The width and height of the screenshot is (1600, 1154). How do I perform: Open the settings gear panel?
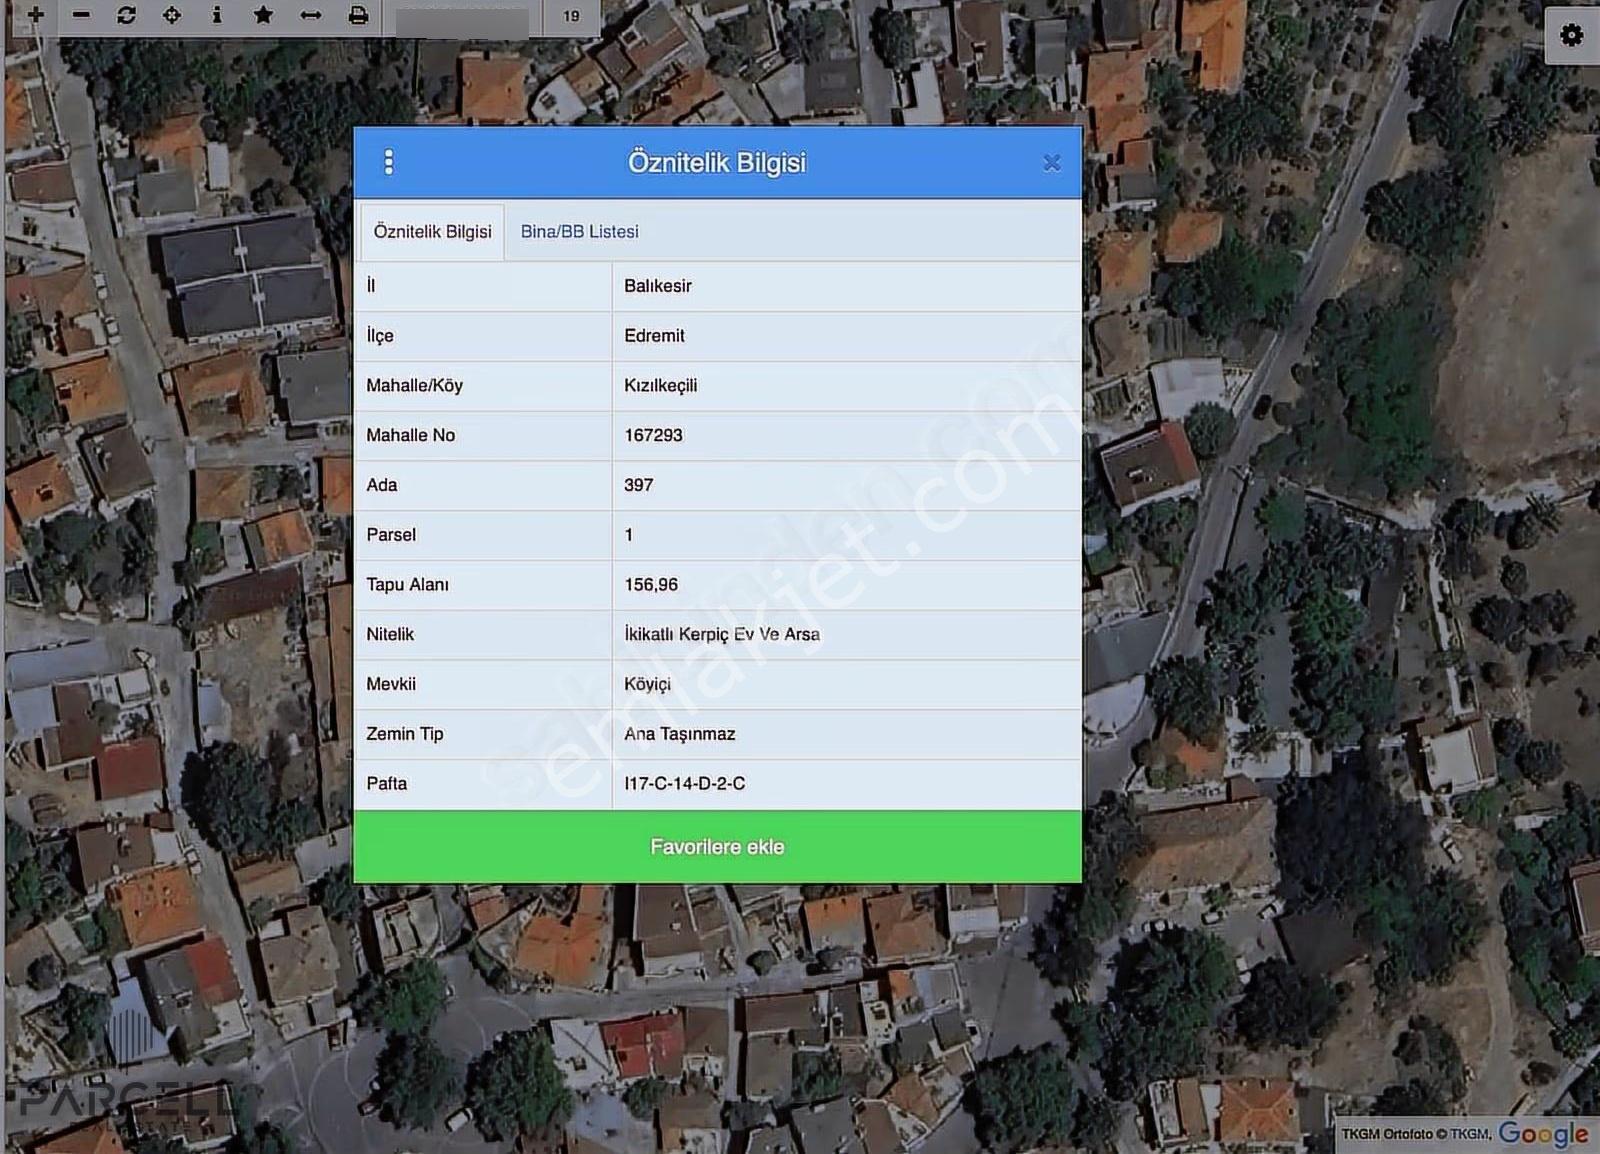click(1571, 35)
